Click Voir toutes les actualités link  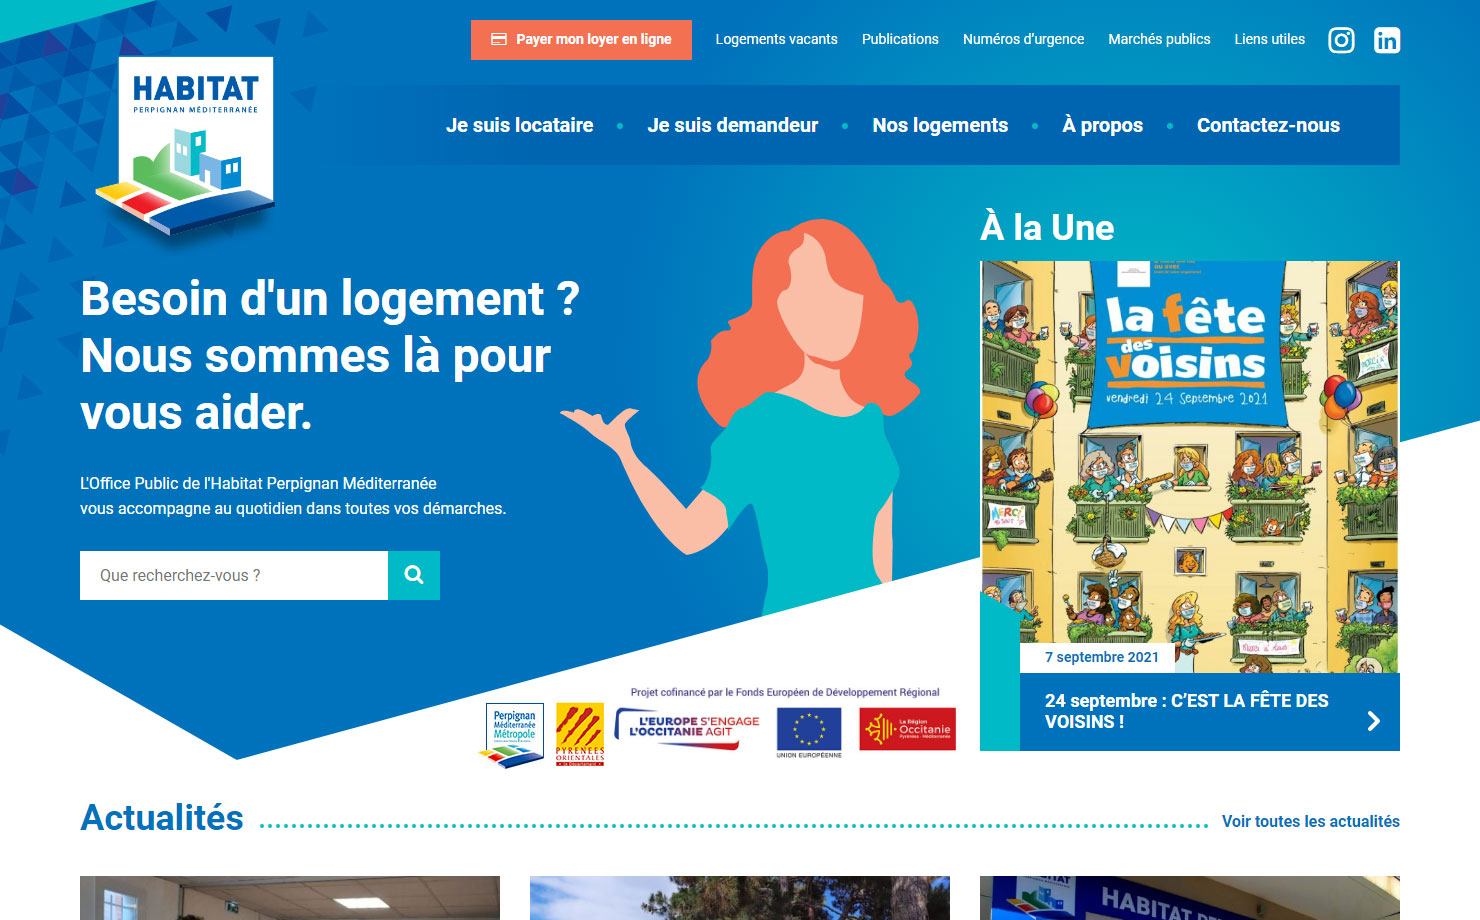tap(1311, 821)
